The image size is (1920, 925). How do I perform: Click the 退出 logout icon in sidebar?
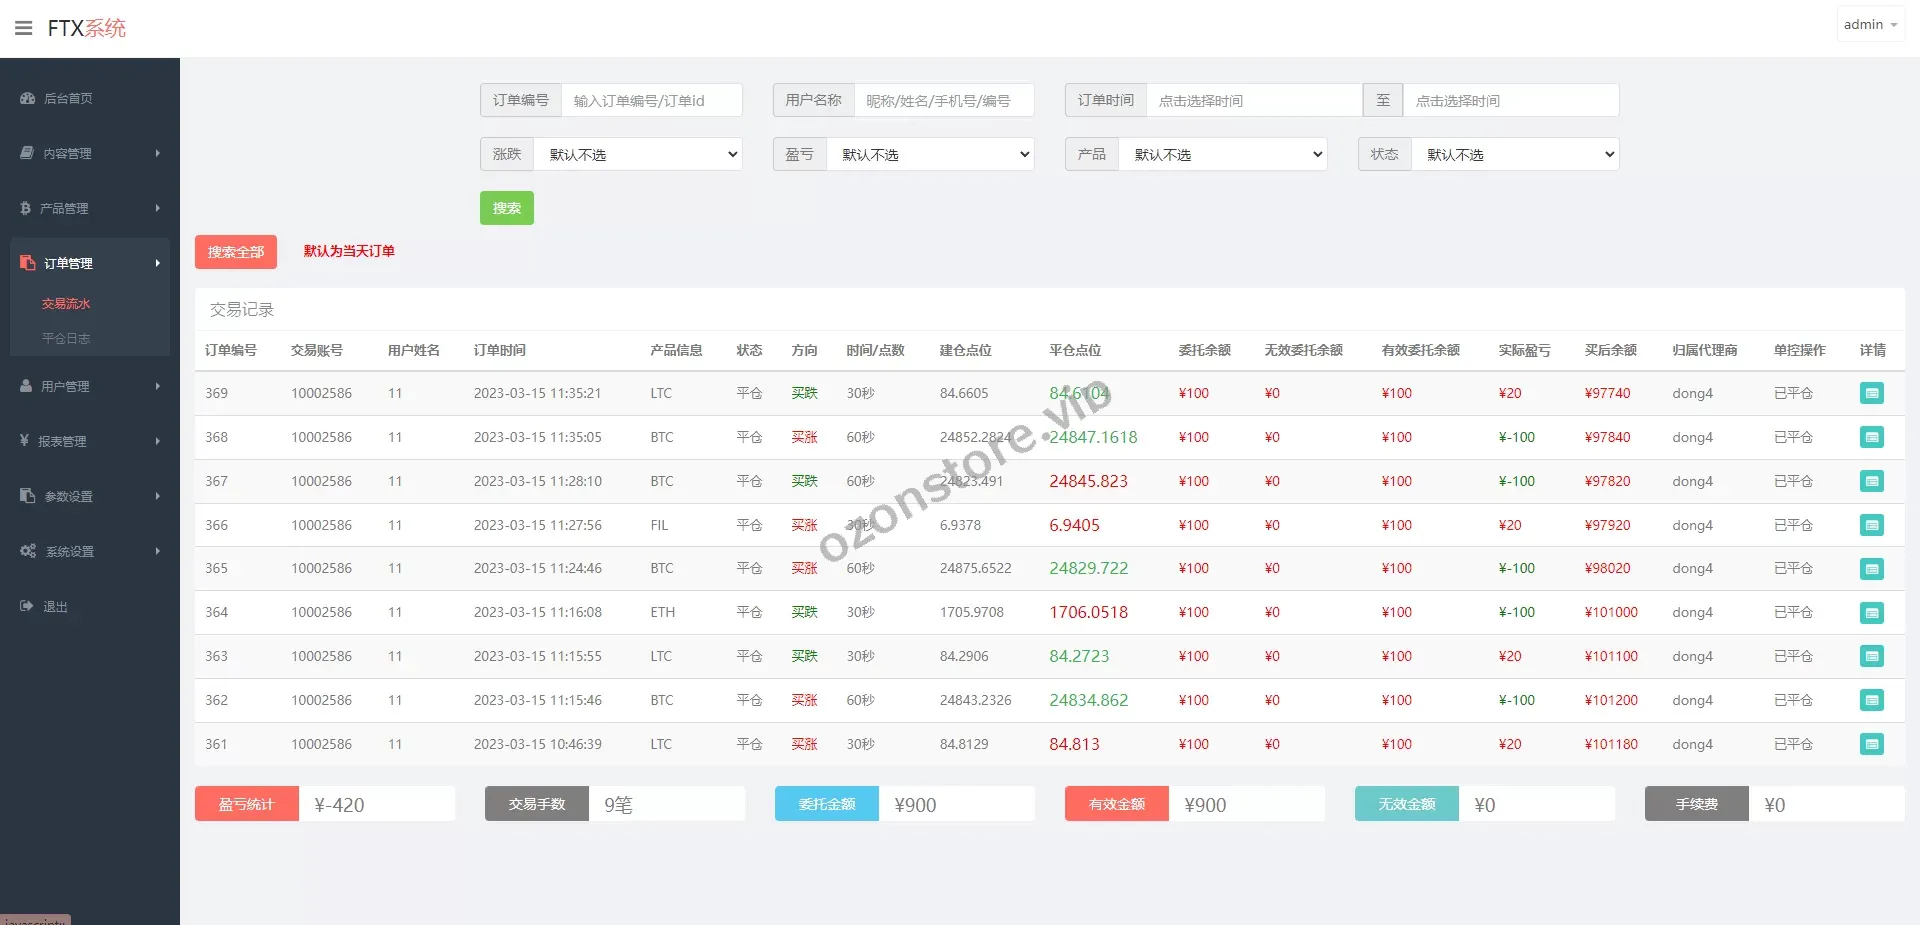click(x=27, y=606)
